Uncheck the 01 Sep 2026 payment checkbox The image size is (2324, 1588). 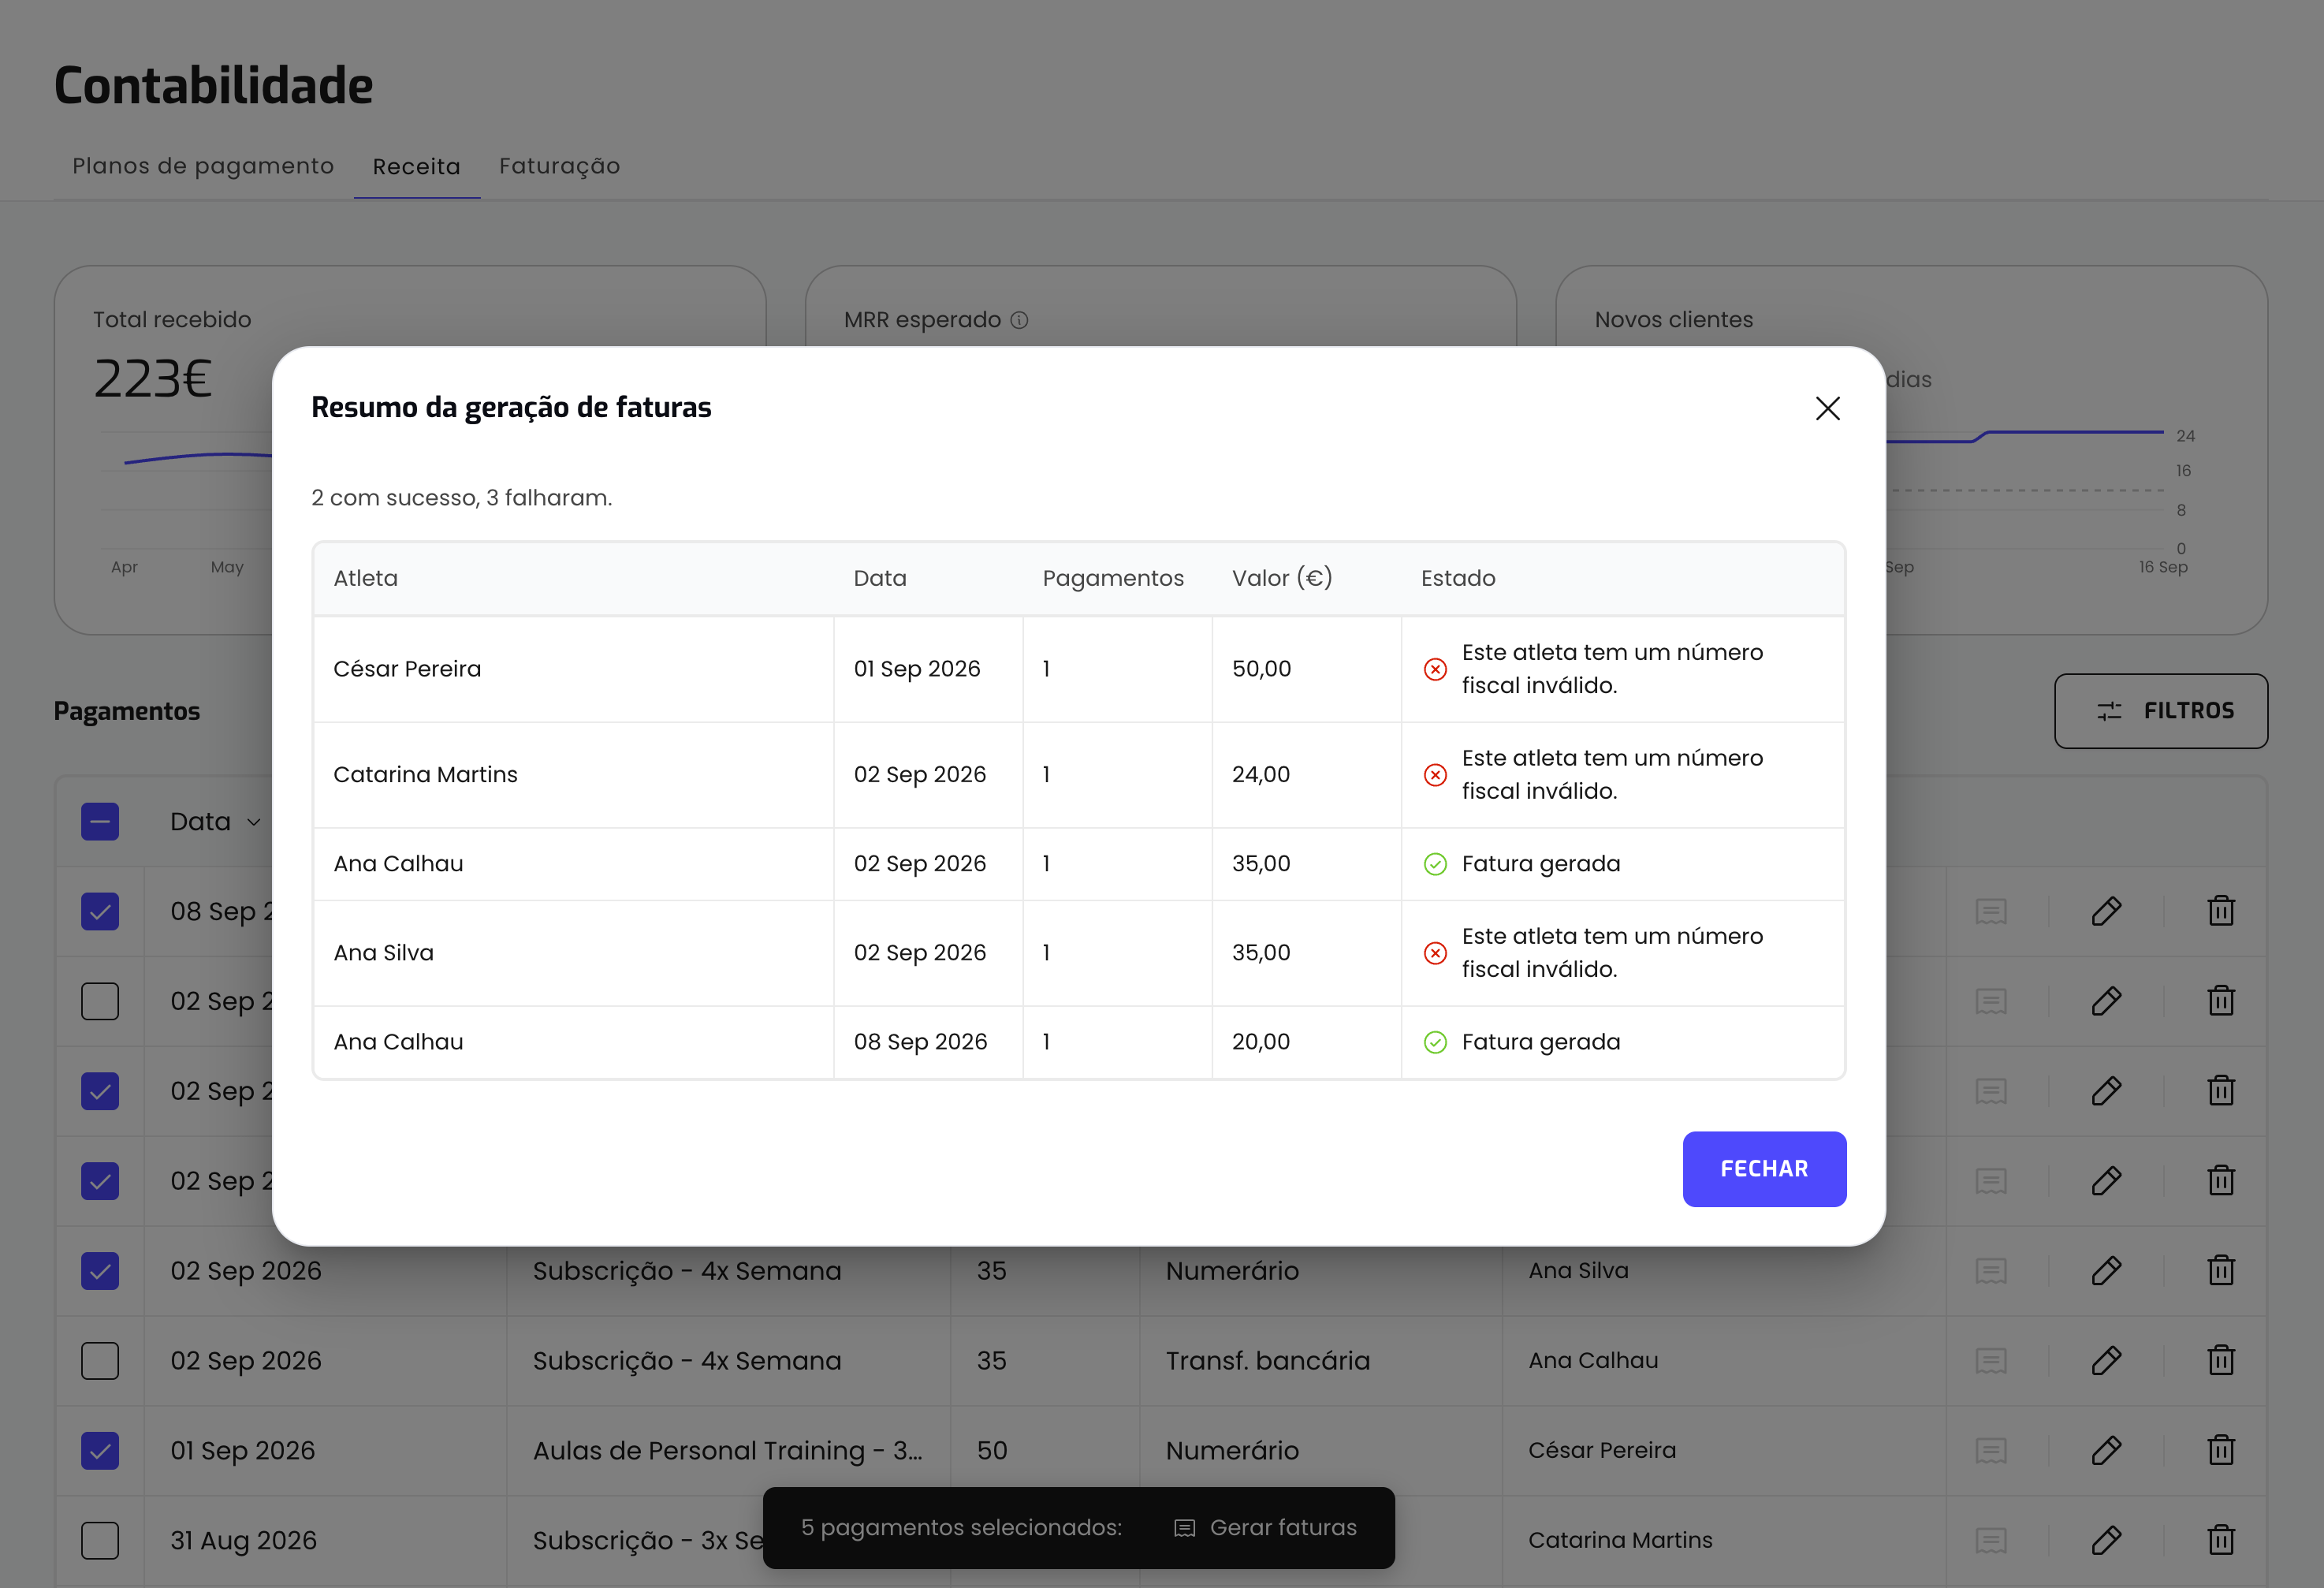tap(100, 1451)
